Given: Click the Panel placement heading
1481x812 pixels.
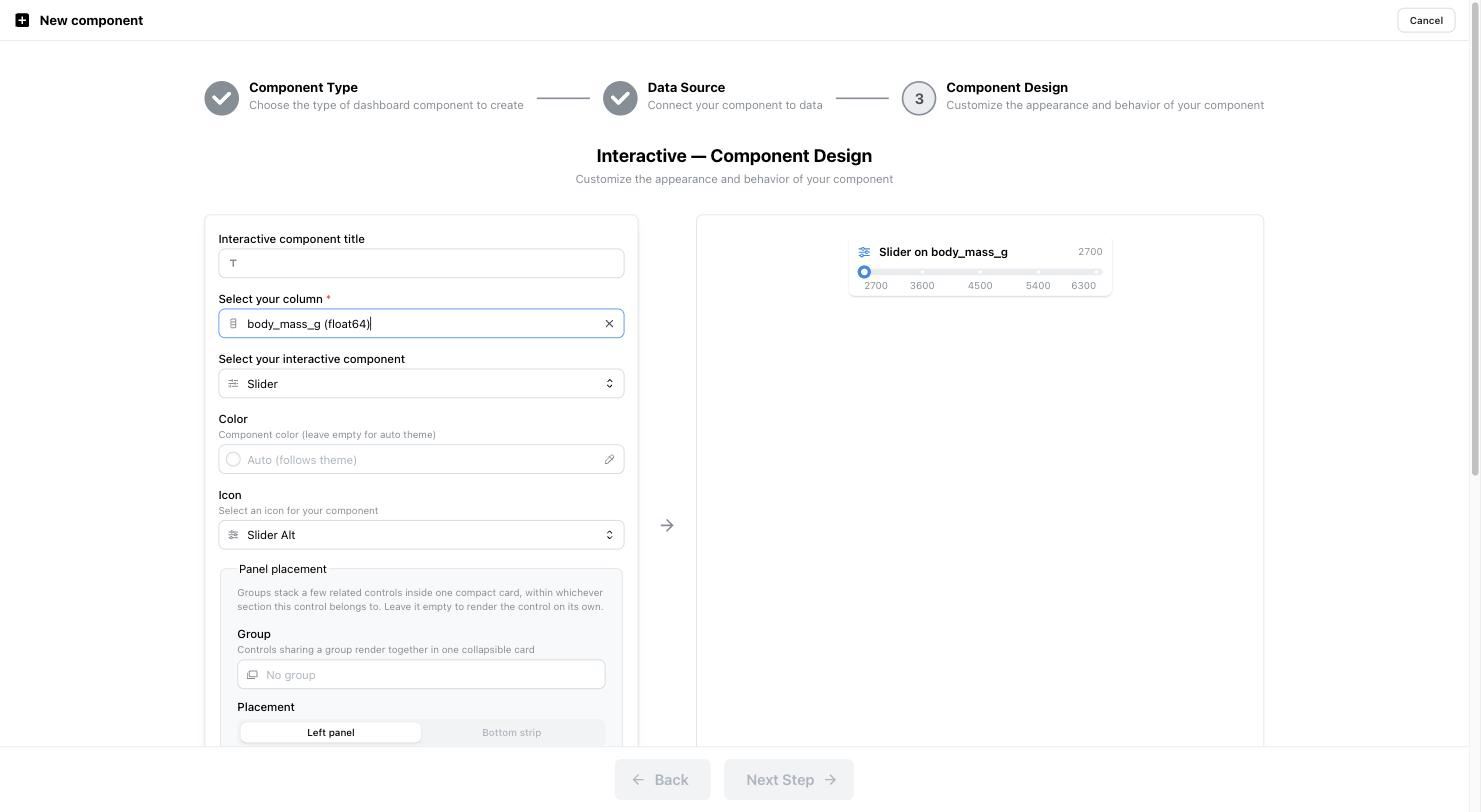Looking at the screenshot, I should coord(283,569).
